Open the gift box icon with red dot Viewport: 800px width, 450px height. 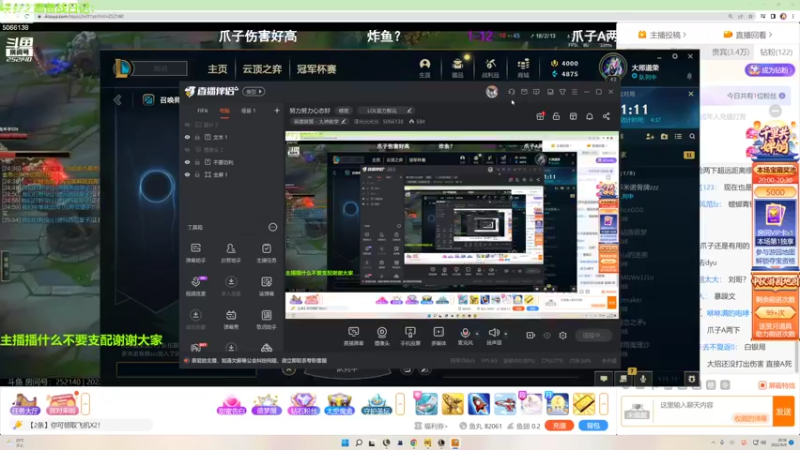(x=540, y=116)
